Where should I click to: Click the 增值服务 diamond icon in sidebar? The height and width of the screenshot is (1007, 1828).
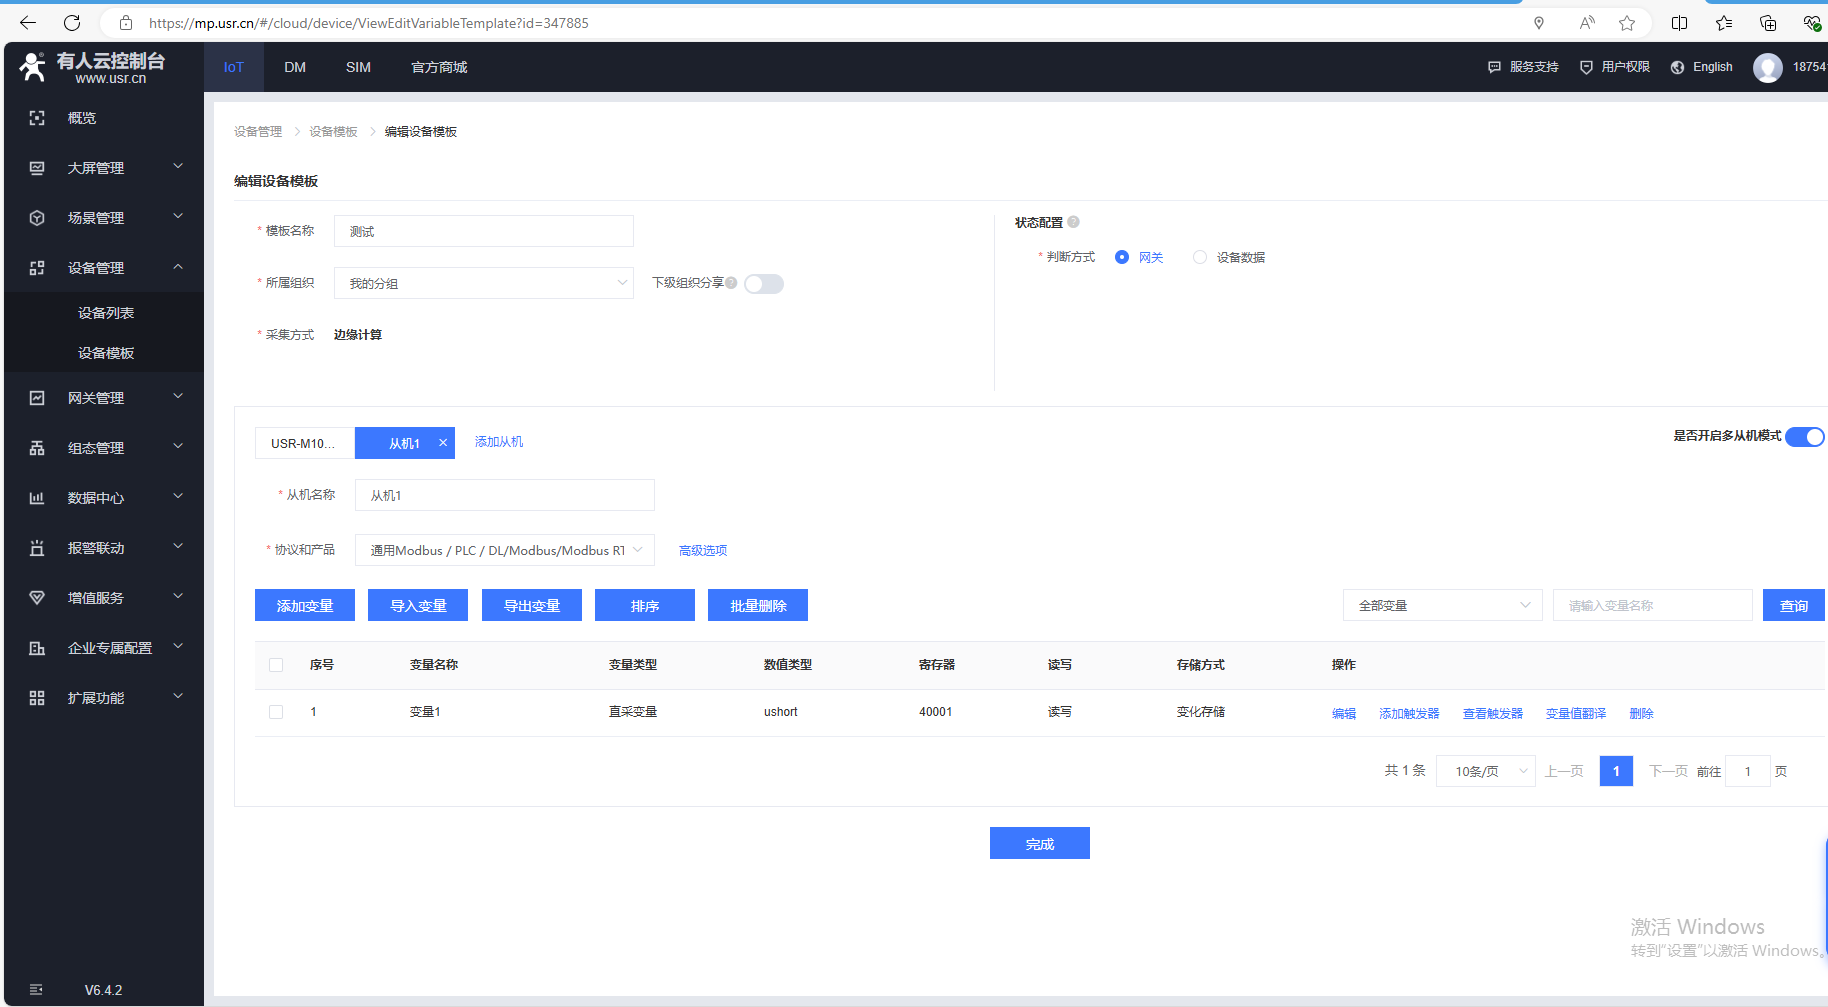pos(37,598)
